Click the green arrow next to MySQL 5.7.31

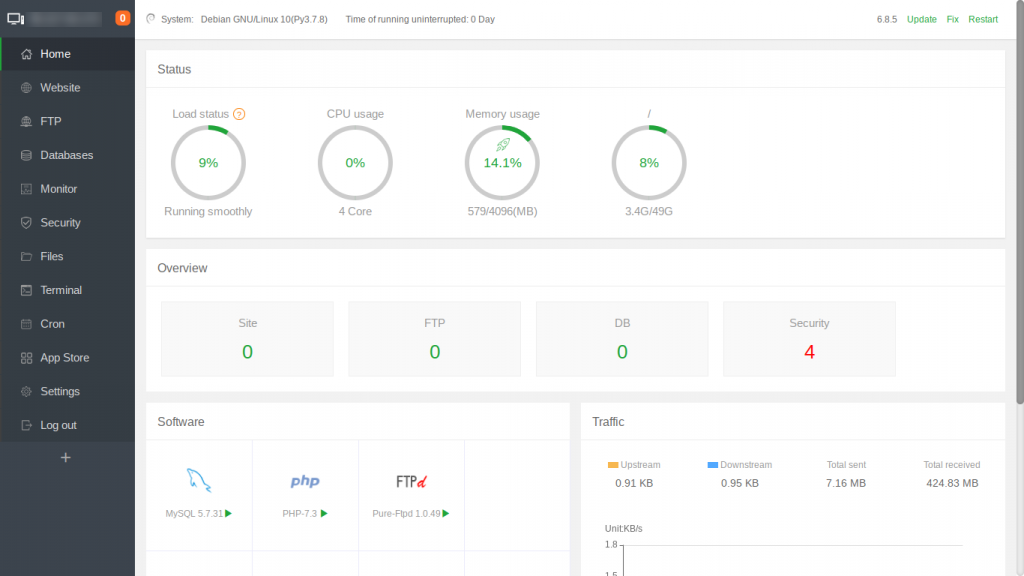(x=229, y=513)
